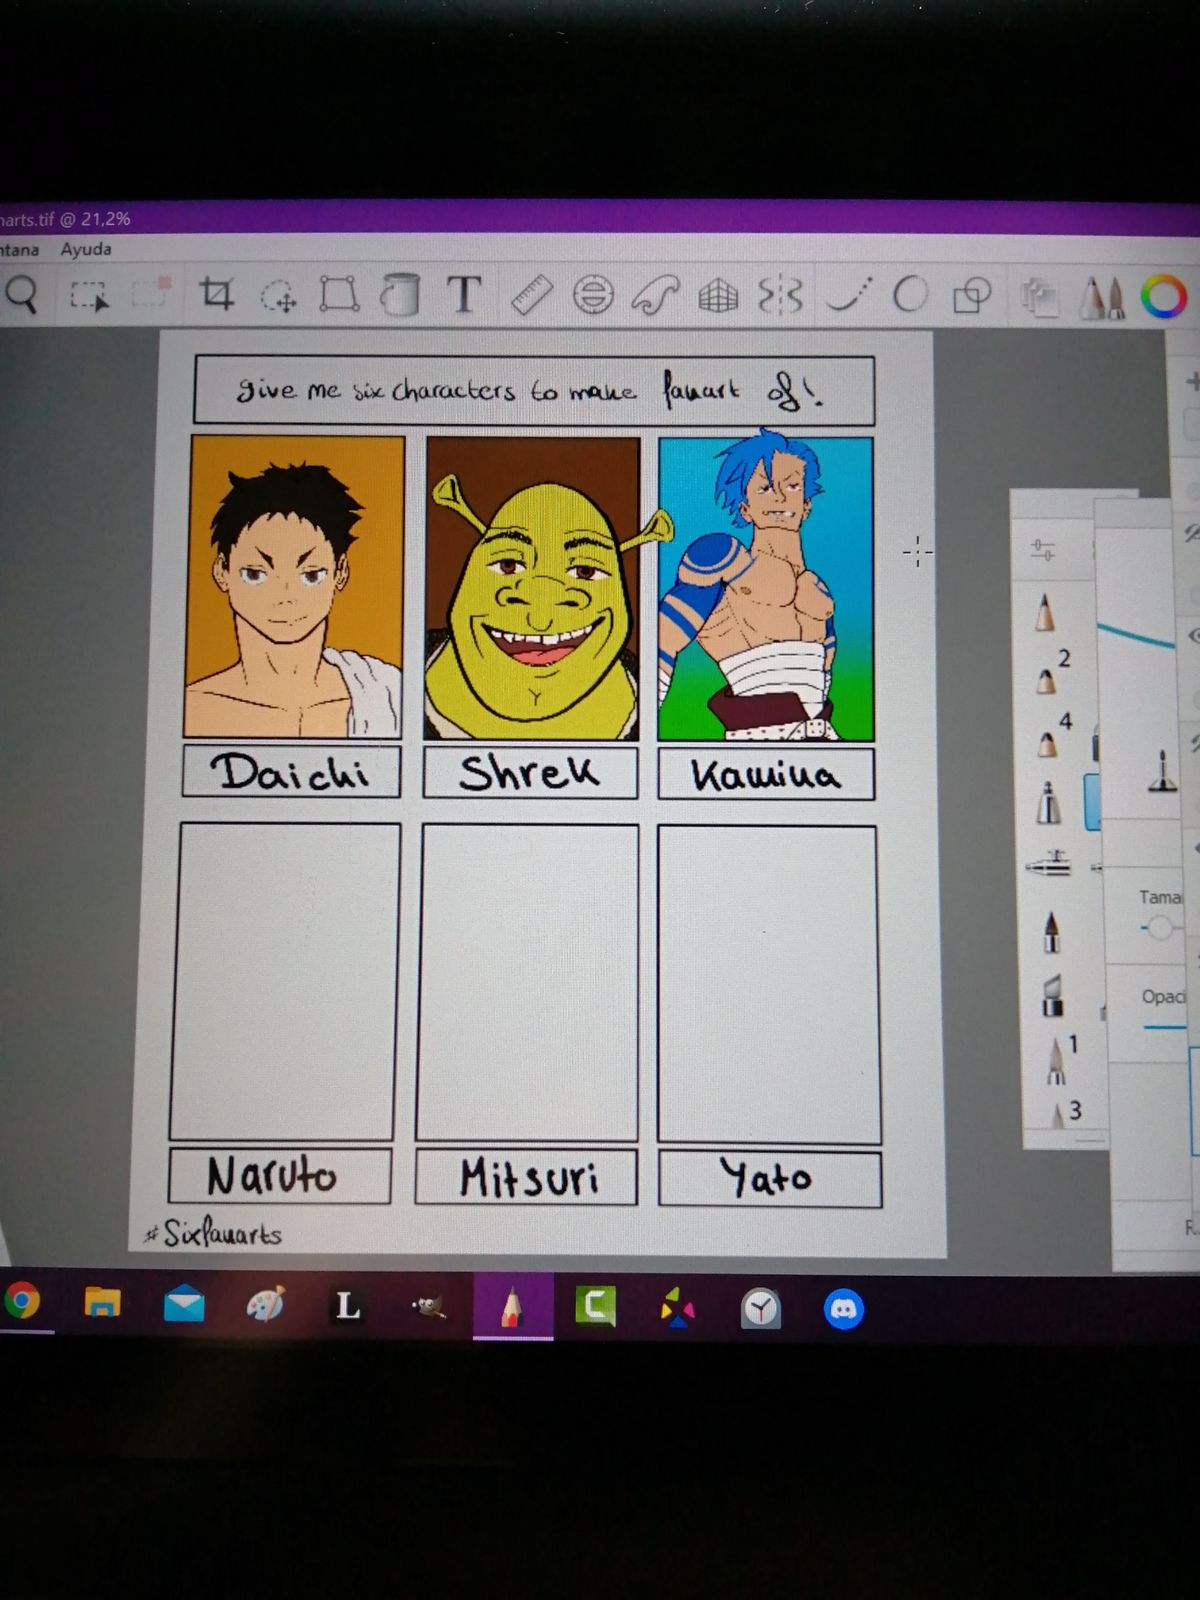Open the Color Editor wheel
The height and width of the screenshot is (1600, 1200).
click(x=1164, y=297)
